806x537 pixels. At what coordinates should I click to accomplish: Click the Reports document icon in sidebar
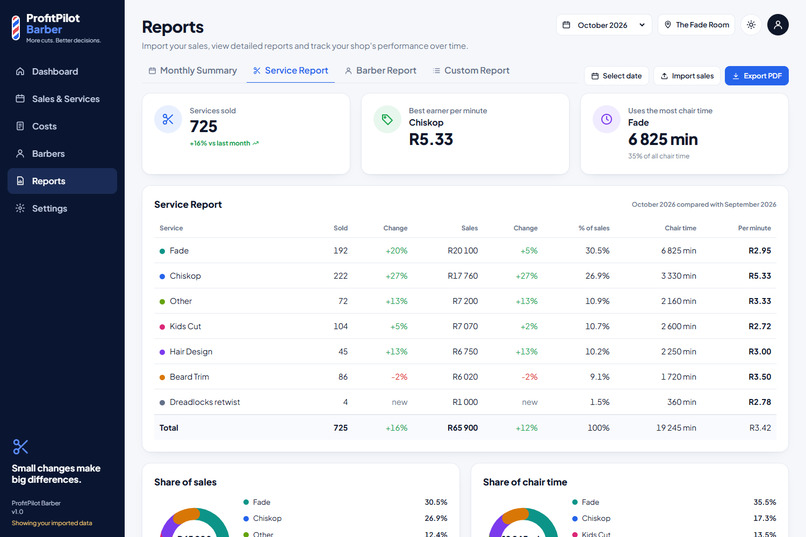coord(20,181)
